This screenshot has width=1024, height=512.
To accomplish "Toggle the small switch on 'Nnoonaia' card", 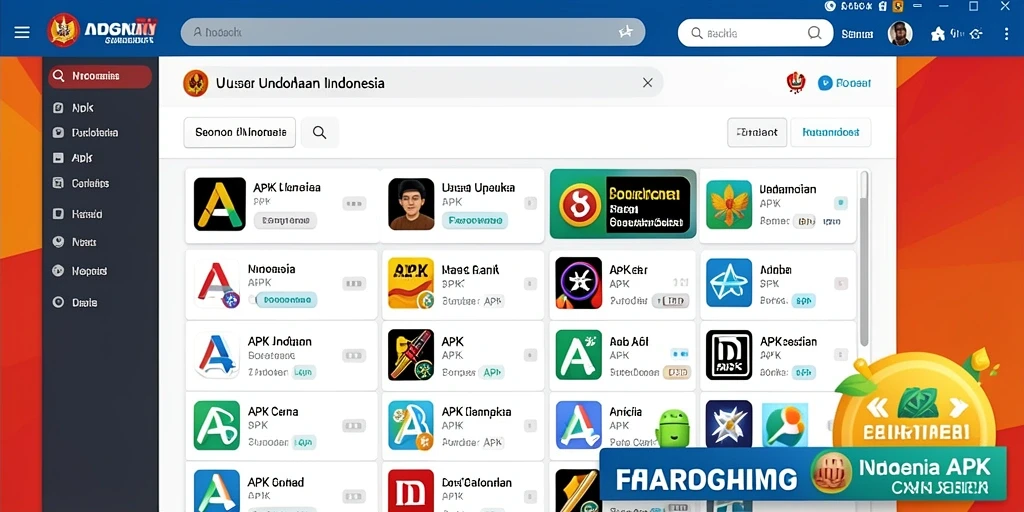I will point(354,283).
